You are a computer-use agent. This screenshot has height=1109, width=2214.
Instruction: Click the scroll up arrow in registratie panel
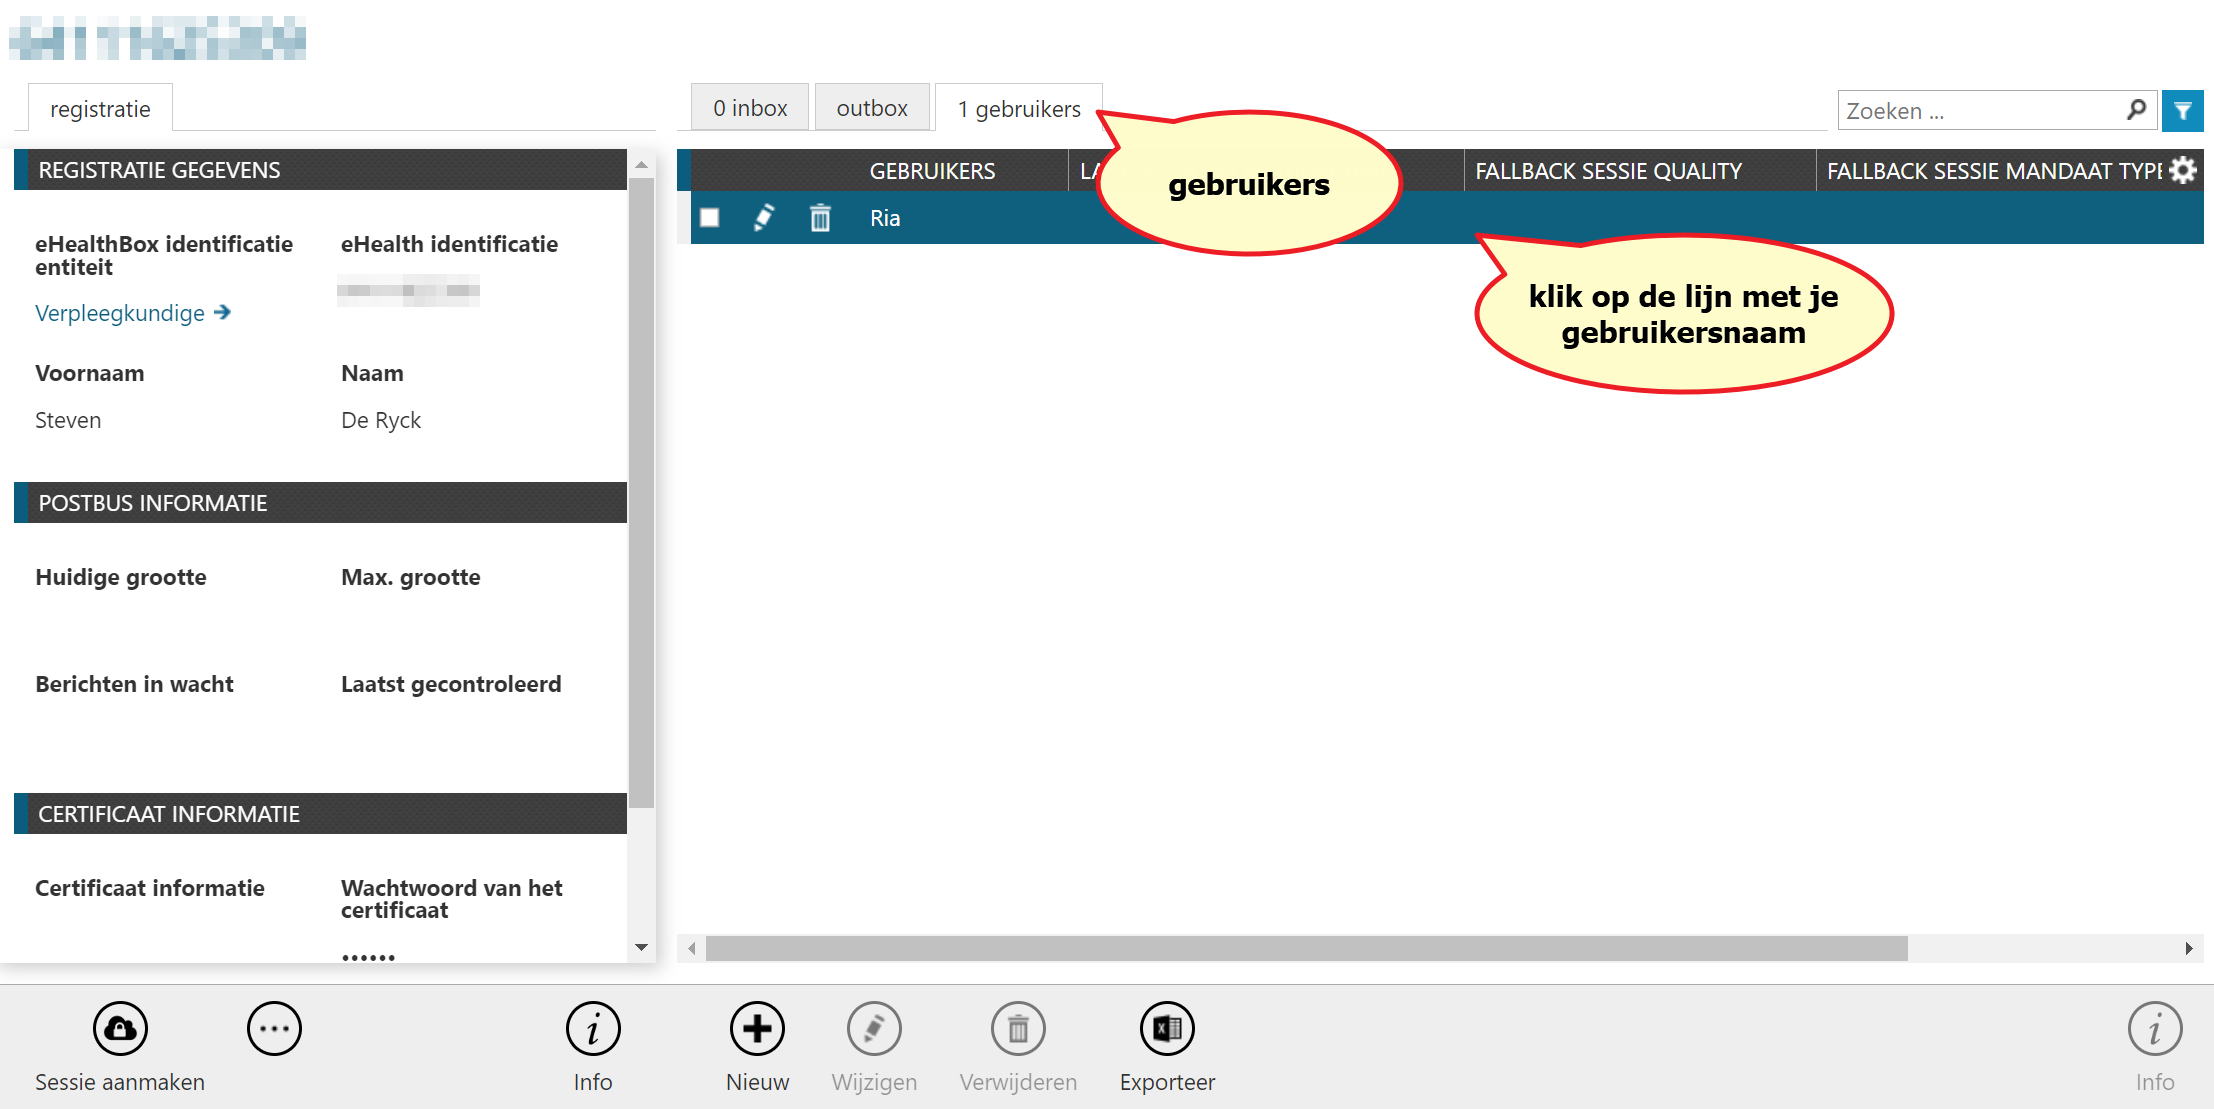point(642,165)
